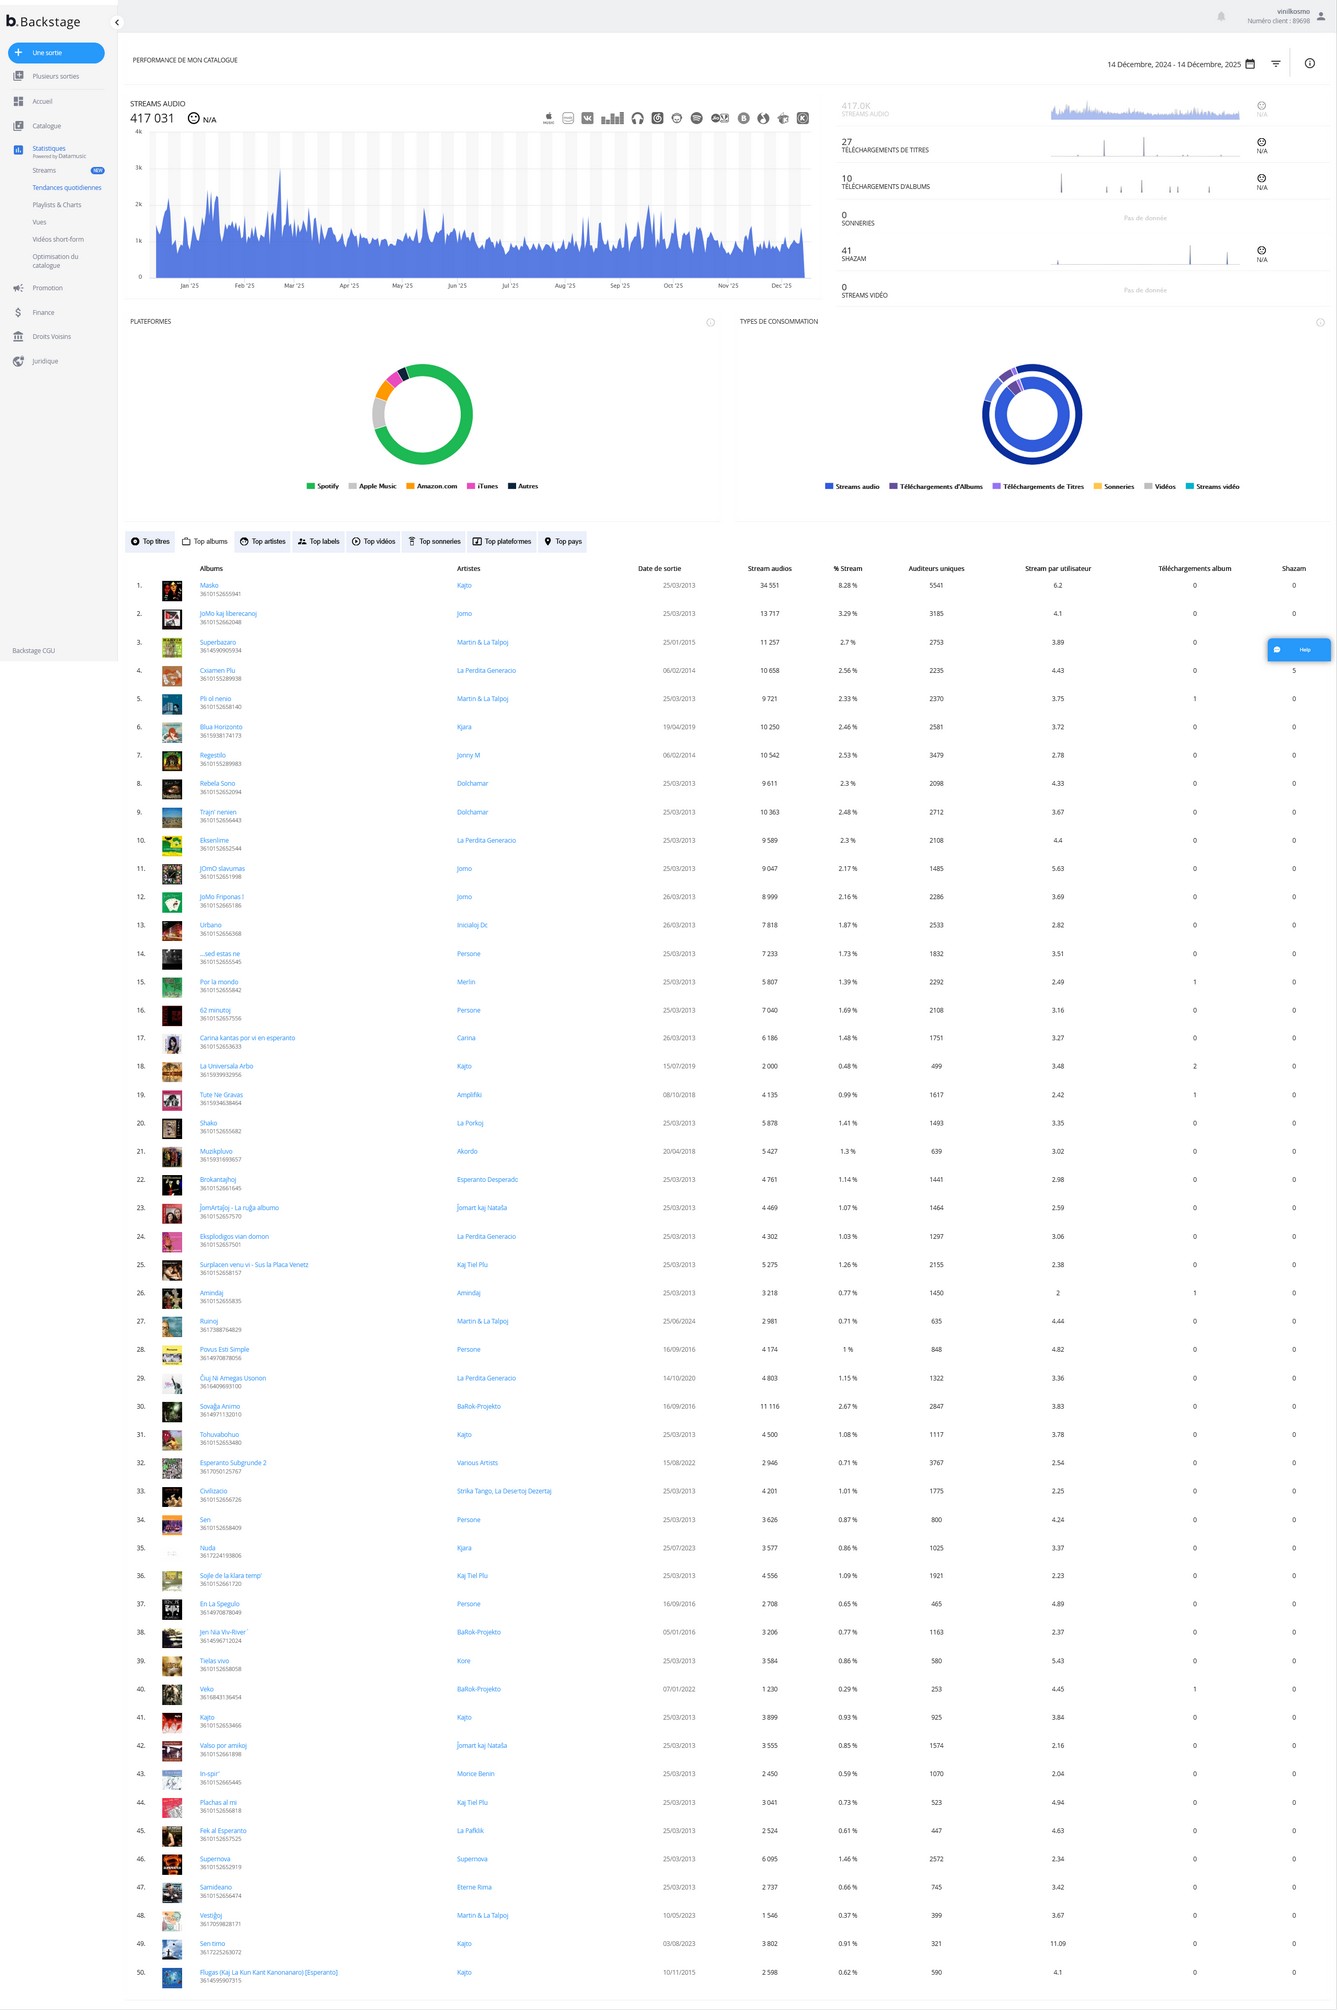Open the notifications bell
Screen dimensions: 1338x2011
pos(1221,16)
